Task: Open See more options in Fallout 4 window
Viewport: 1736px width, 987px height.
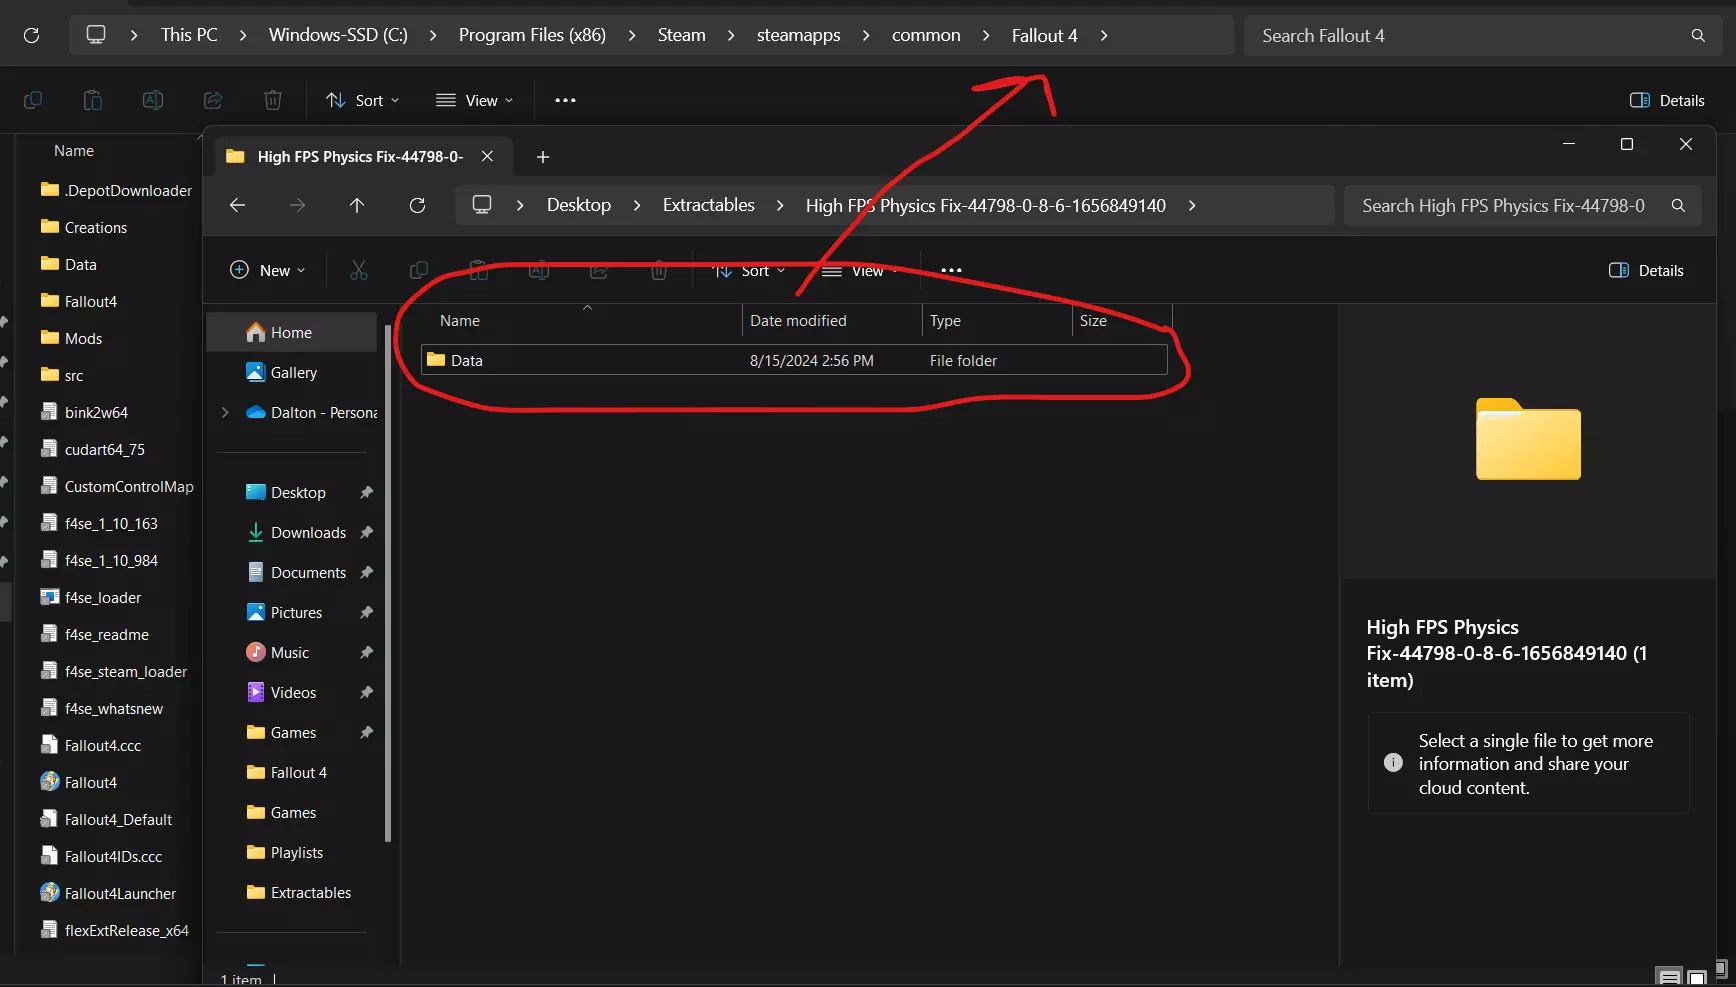Action: click(565, 100)
